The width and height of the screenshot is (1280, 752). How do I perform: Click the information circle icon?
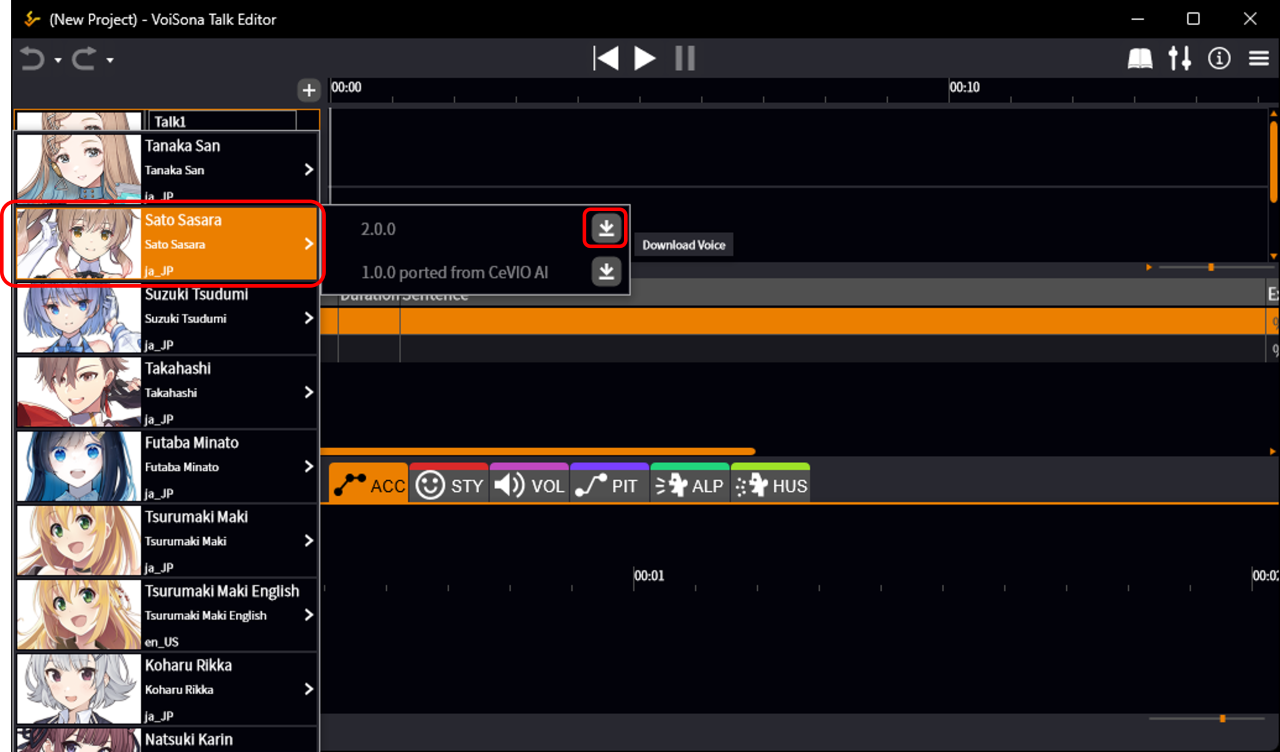1219,59
